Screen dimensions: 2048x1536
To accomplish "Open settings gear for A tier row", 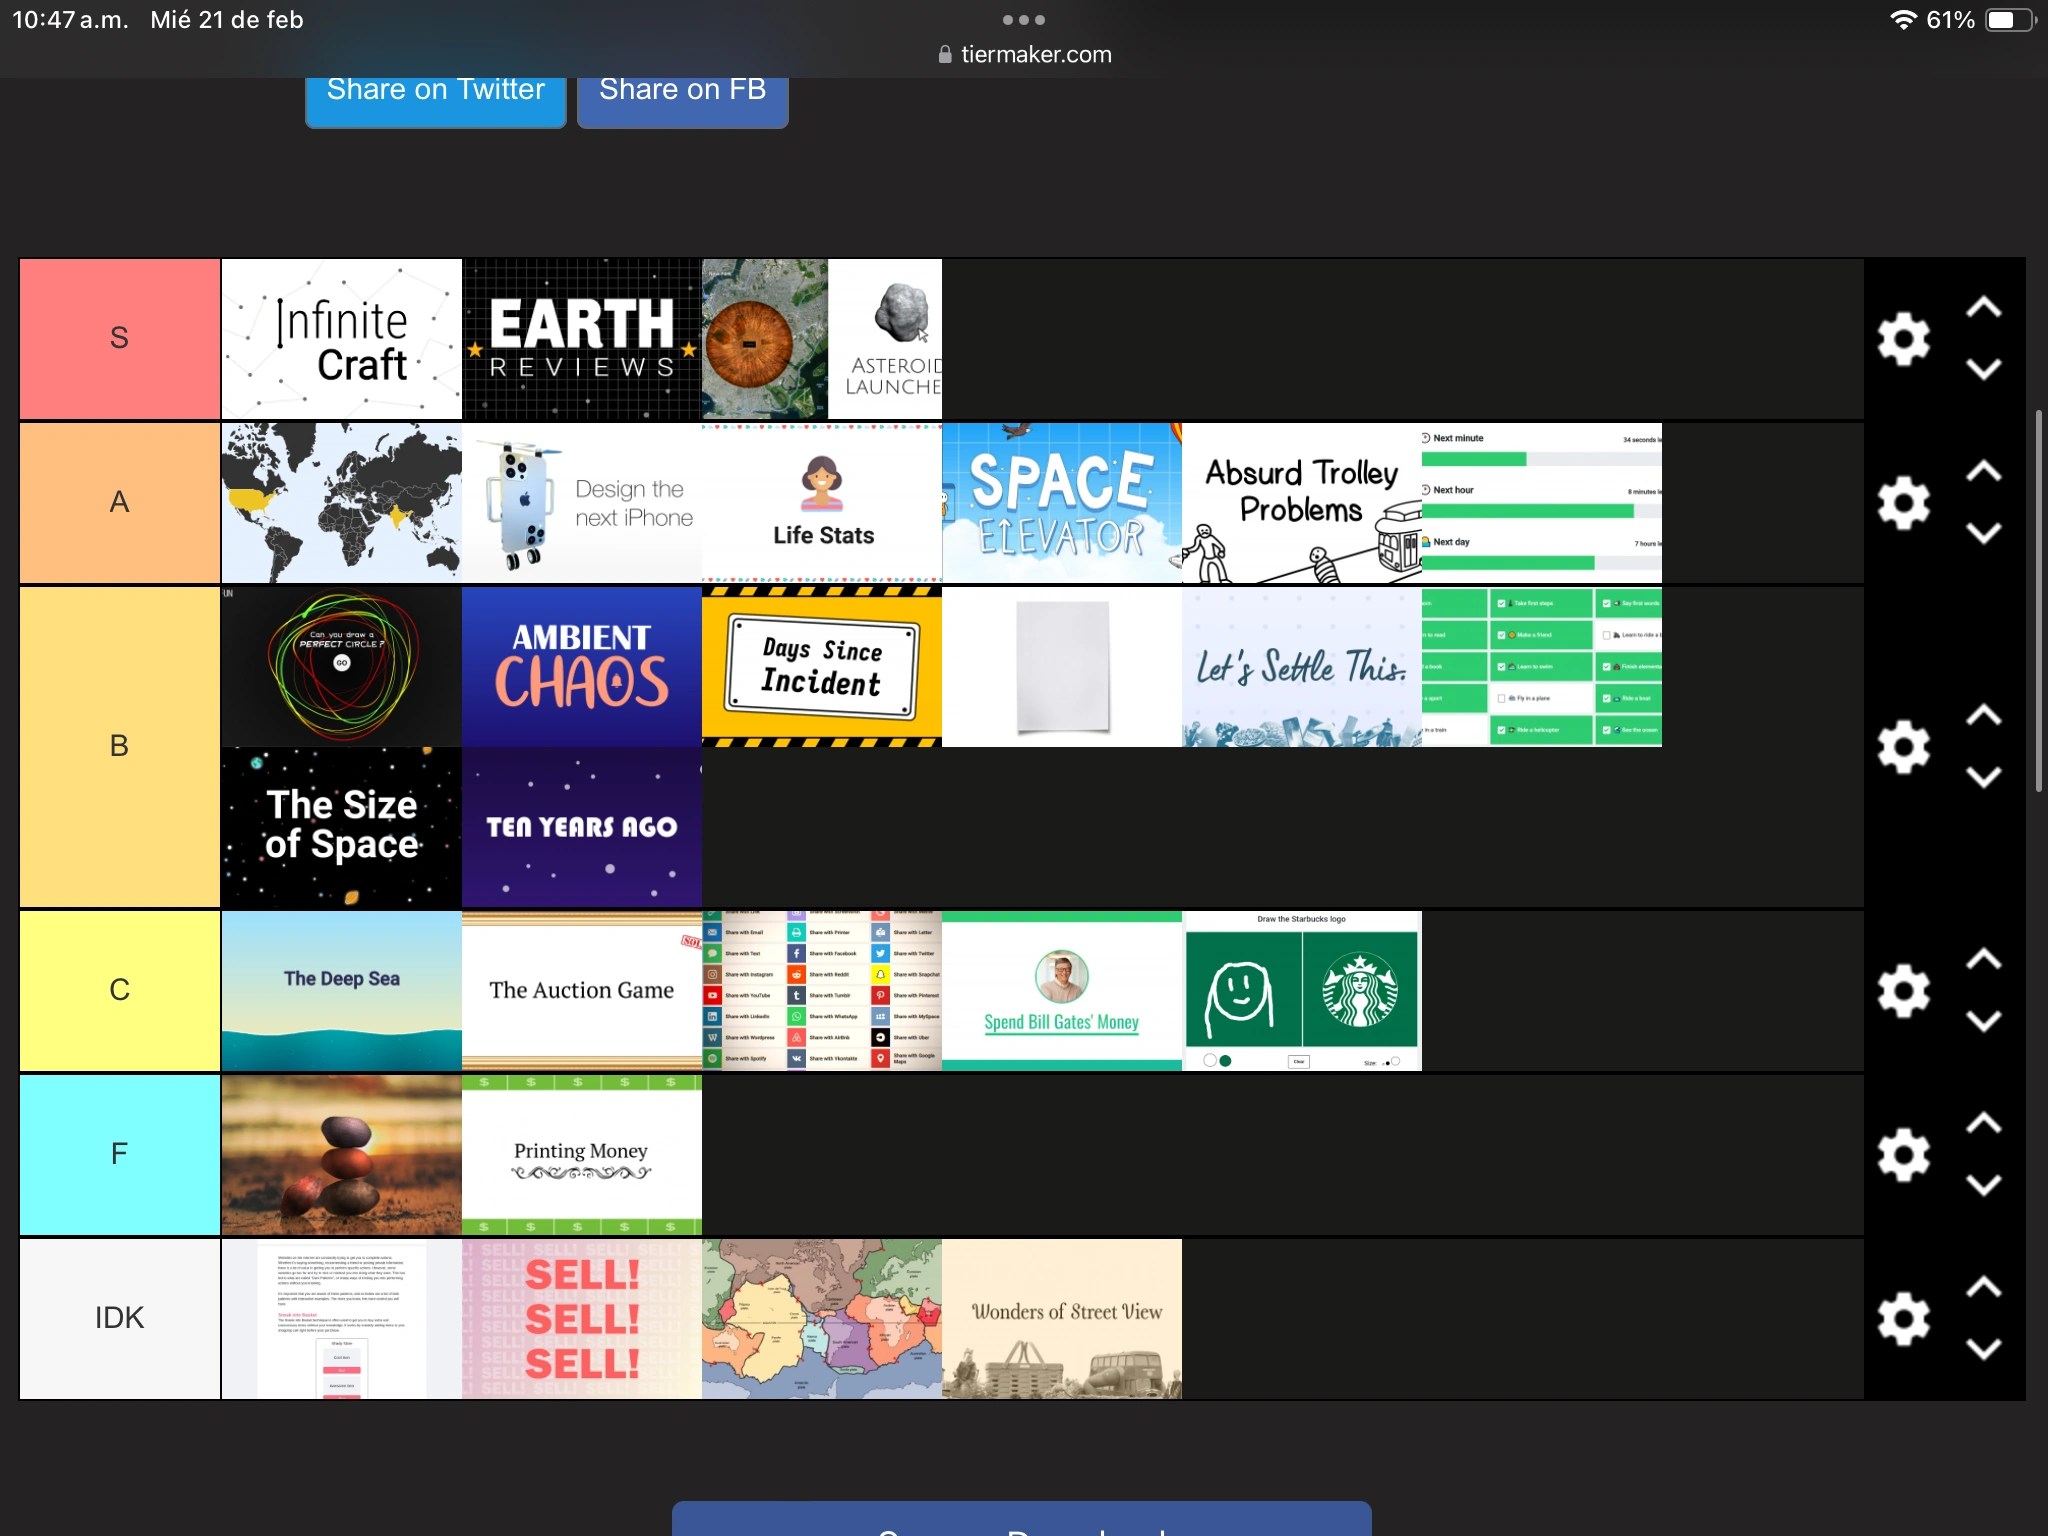I will coord(1903,503).
